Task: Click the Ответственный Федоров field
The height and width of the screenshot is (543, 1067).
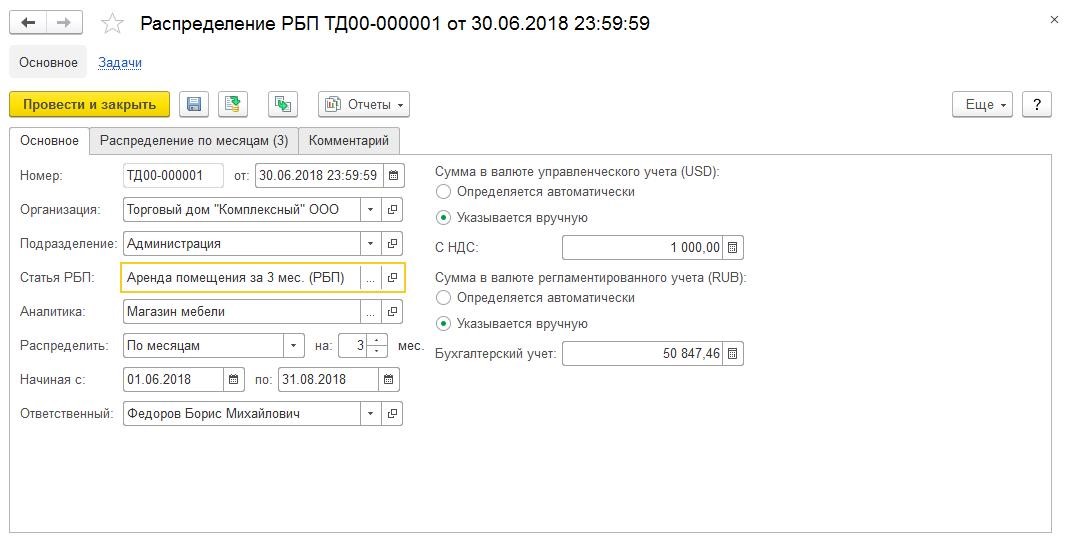Action: tap(242, 414)
